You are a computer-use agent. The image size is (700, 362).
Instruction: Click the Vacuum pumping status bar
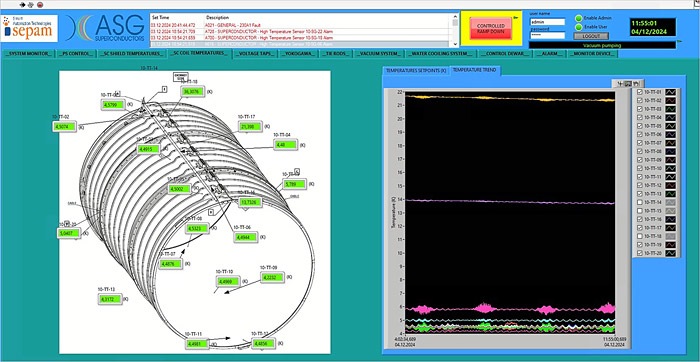pyautogui.click(x=602, y=45)
